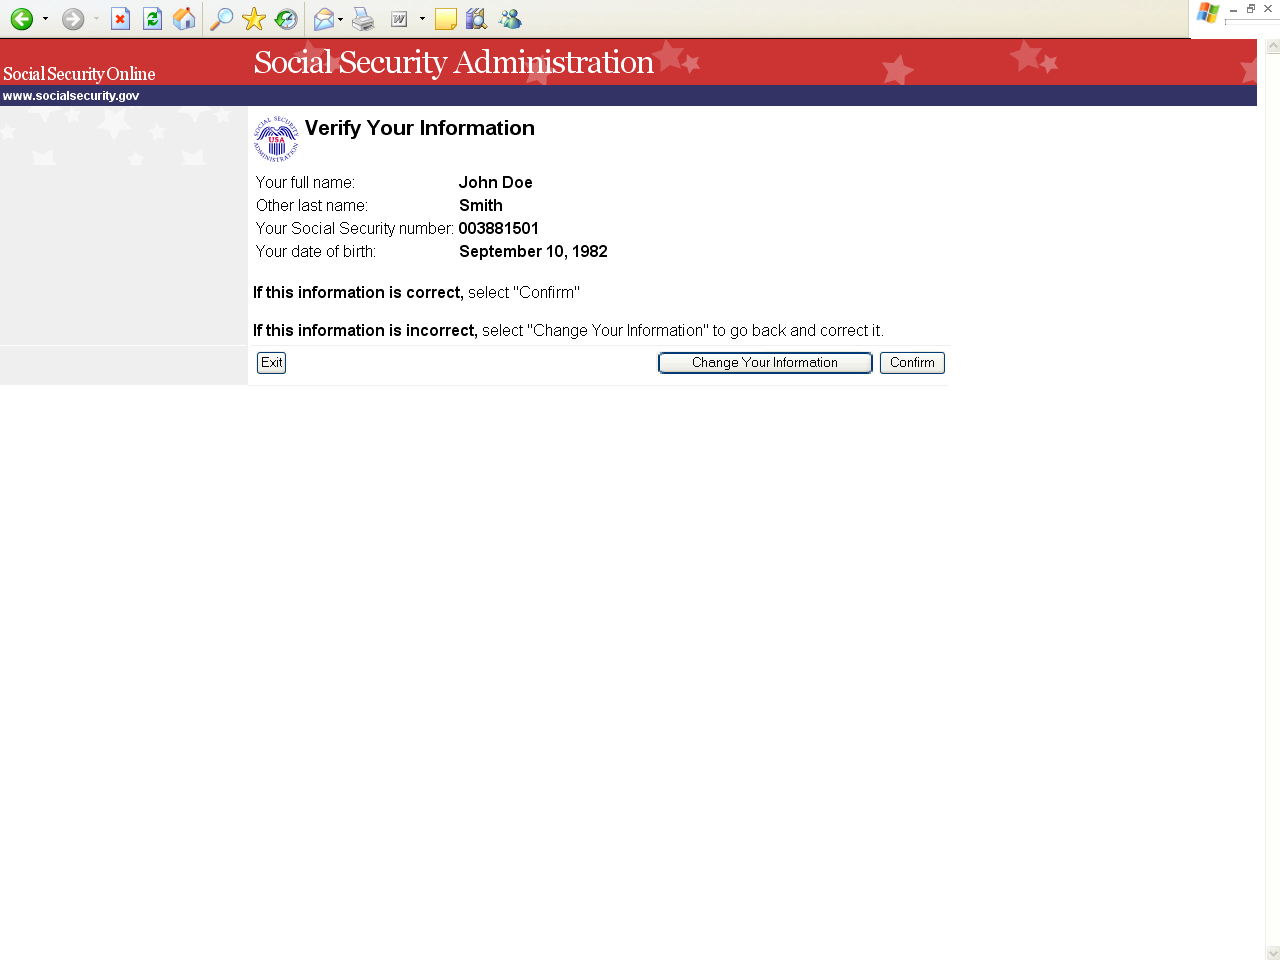Refresh the page with the green arrows icon
This screenshot has width=1280, height=960.
152,19
